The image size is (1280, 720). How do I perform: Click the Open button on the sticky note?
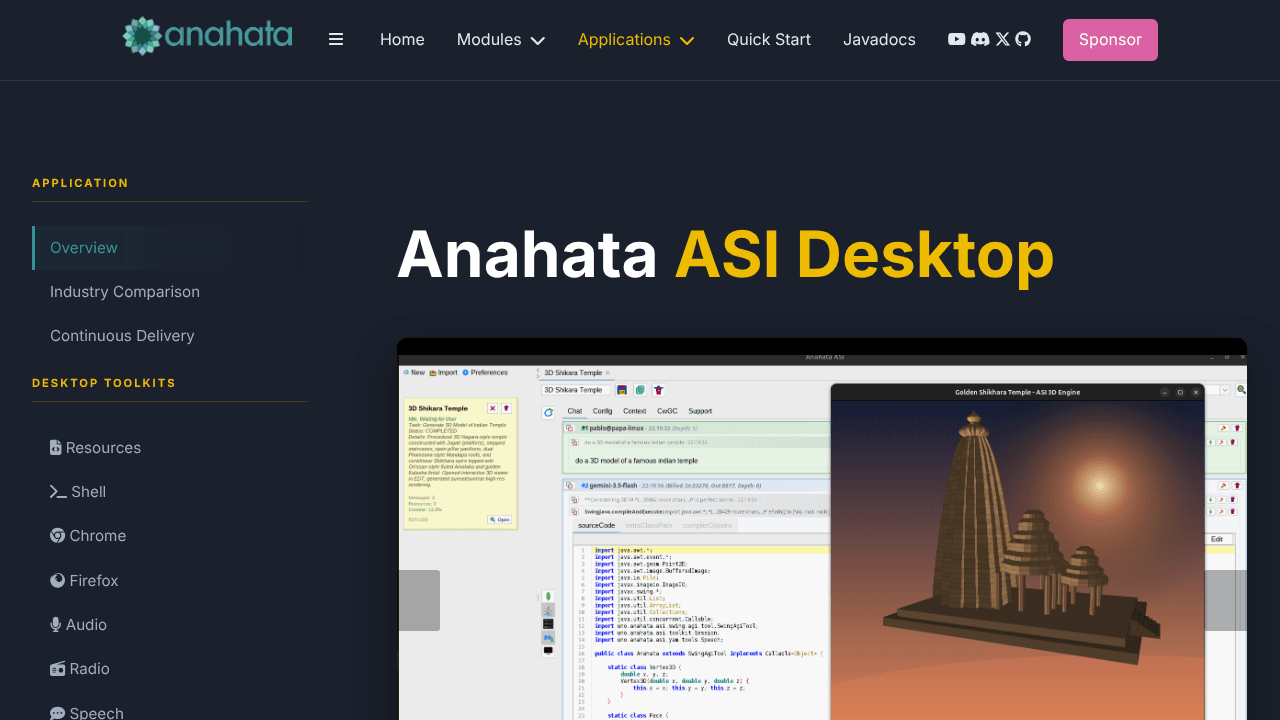point(499,520)
